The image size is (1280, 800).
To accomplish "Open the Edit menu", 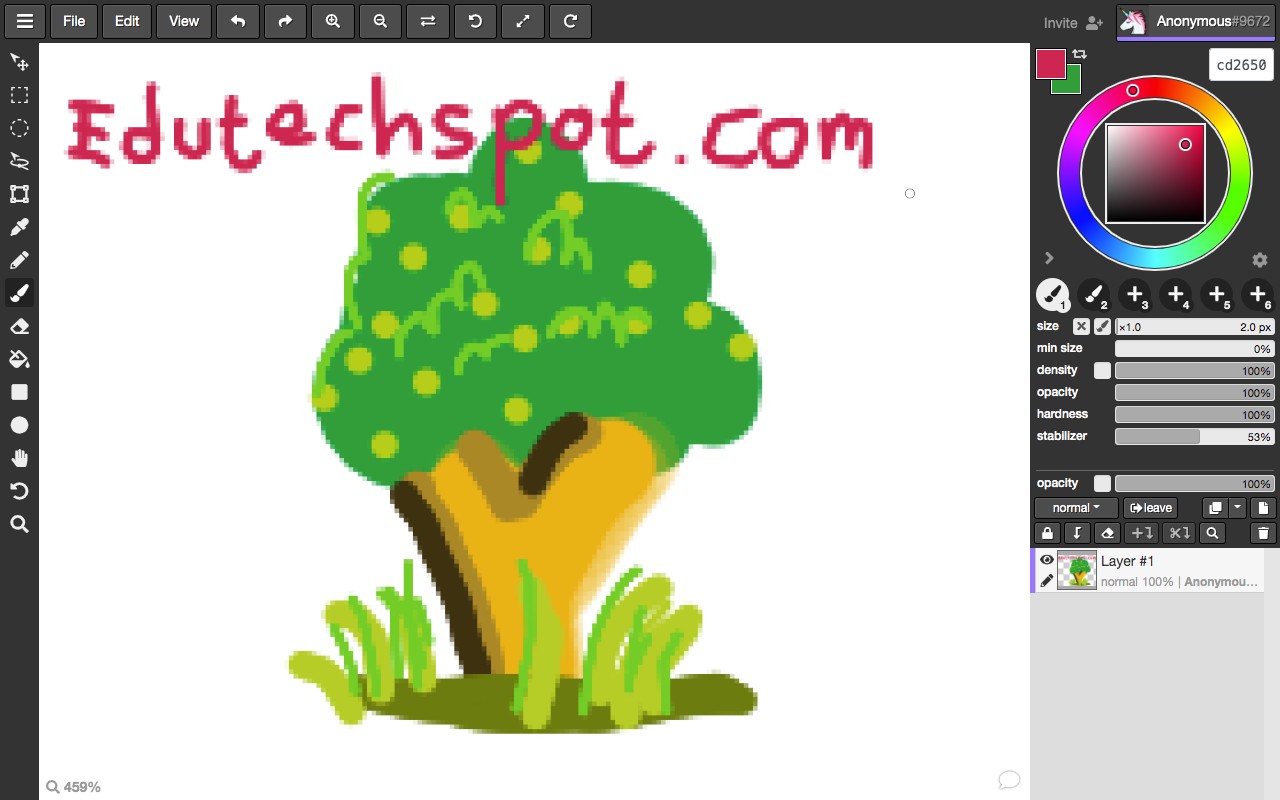I will click(x=126, y=21).
